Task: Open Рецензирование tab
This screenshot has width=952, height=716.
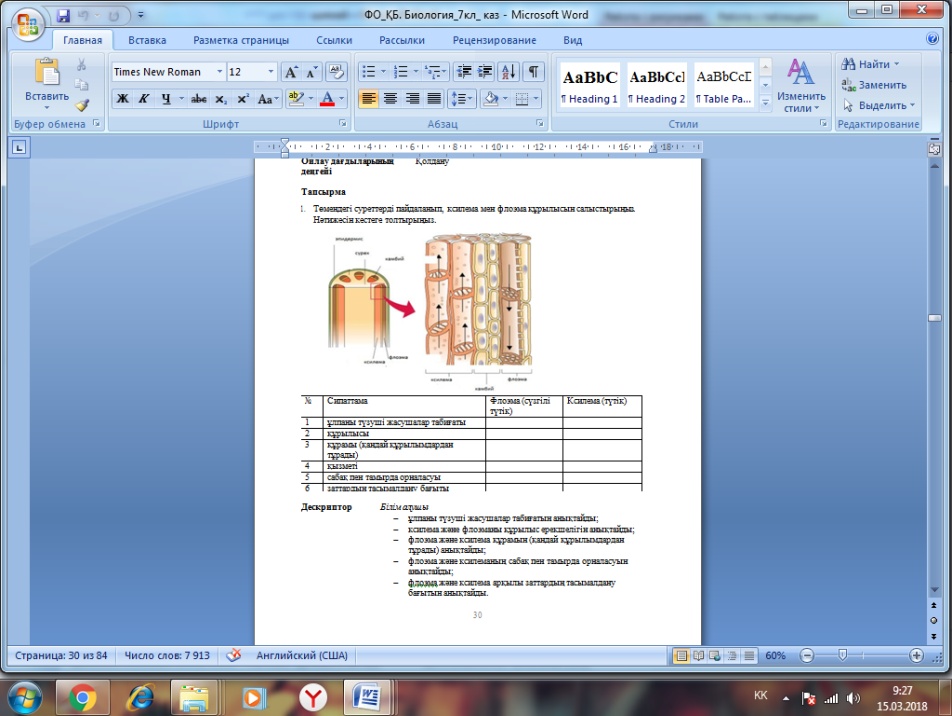Action: click(494, 40)
